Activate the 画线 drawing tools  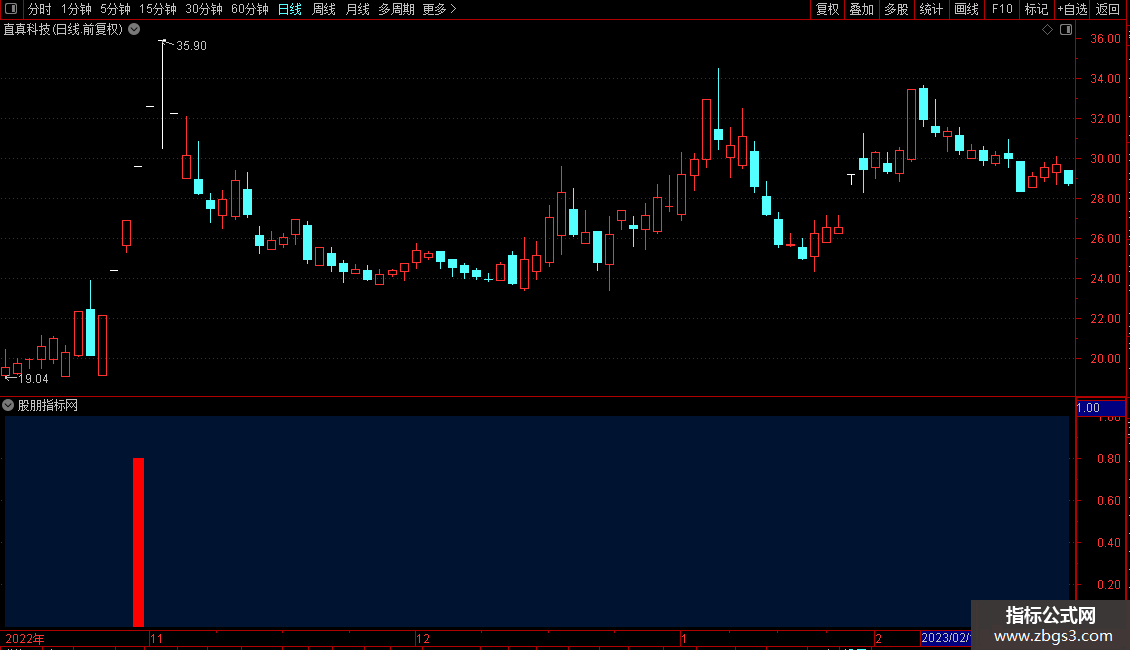(x=966, y=9)
